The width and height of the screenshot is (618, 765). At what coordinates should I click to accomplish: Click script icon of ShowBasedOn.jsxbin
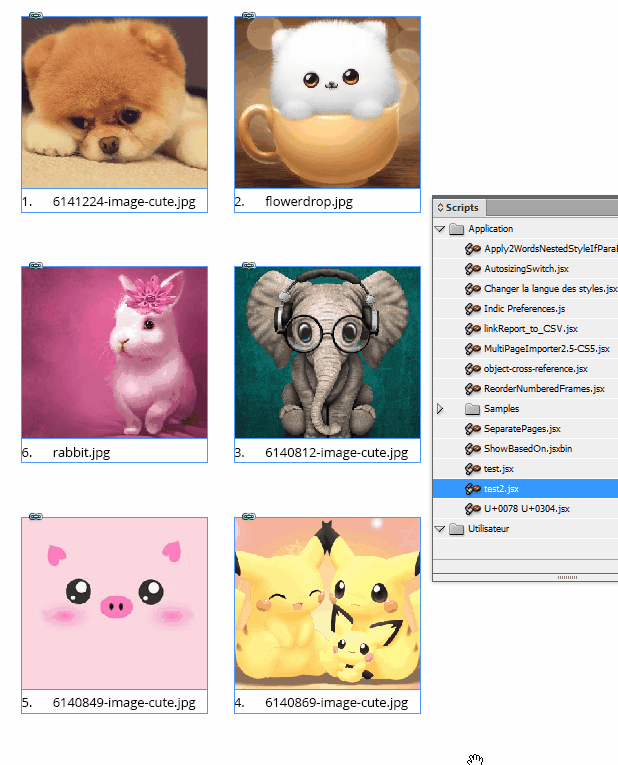[473, 449]
